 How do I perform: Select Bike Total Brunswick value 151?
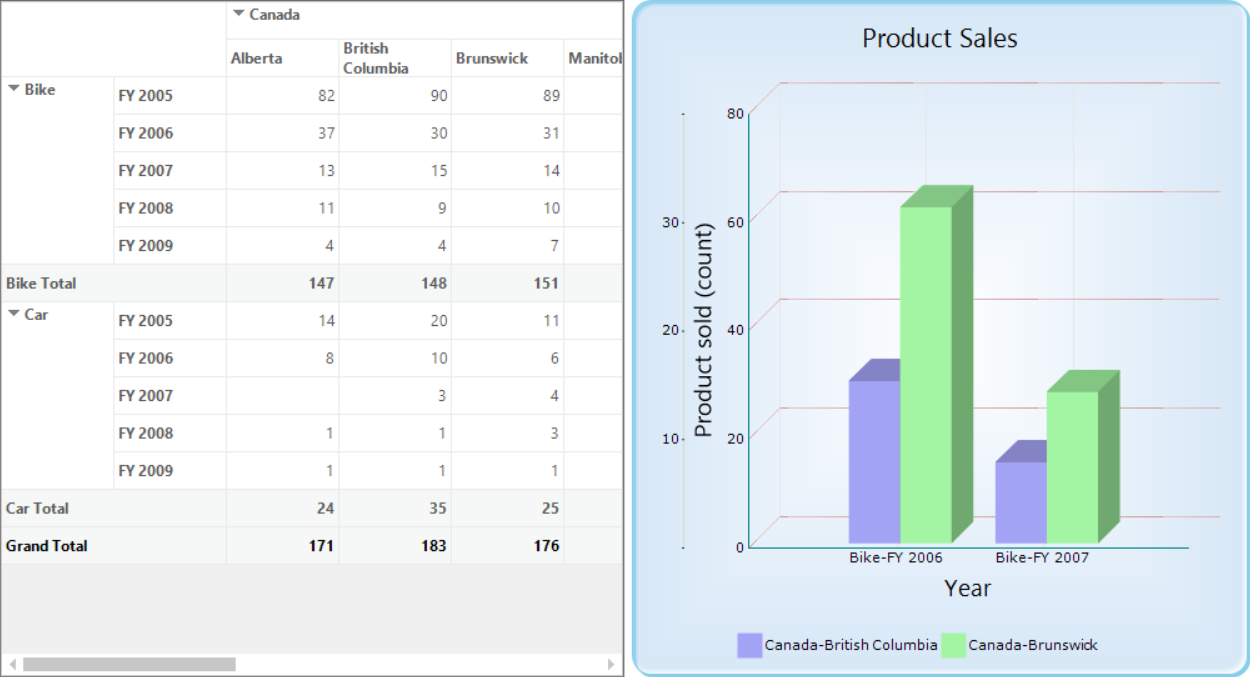507,283
